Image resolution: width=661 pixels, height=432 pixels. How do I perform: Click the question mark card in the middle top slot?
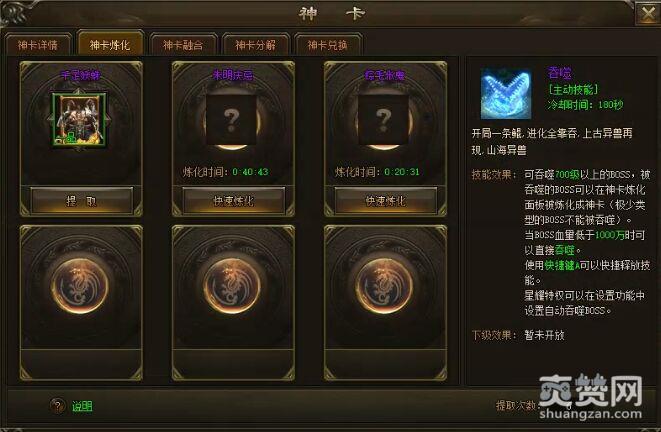point(231,120)
